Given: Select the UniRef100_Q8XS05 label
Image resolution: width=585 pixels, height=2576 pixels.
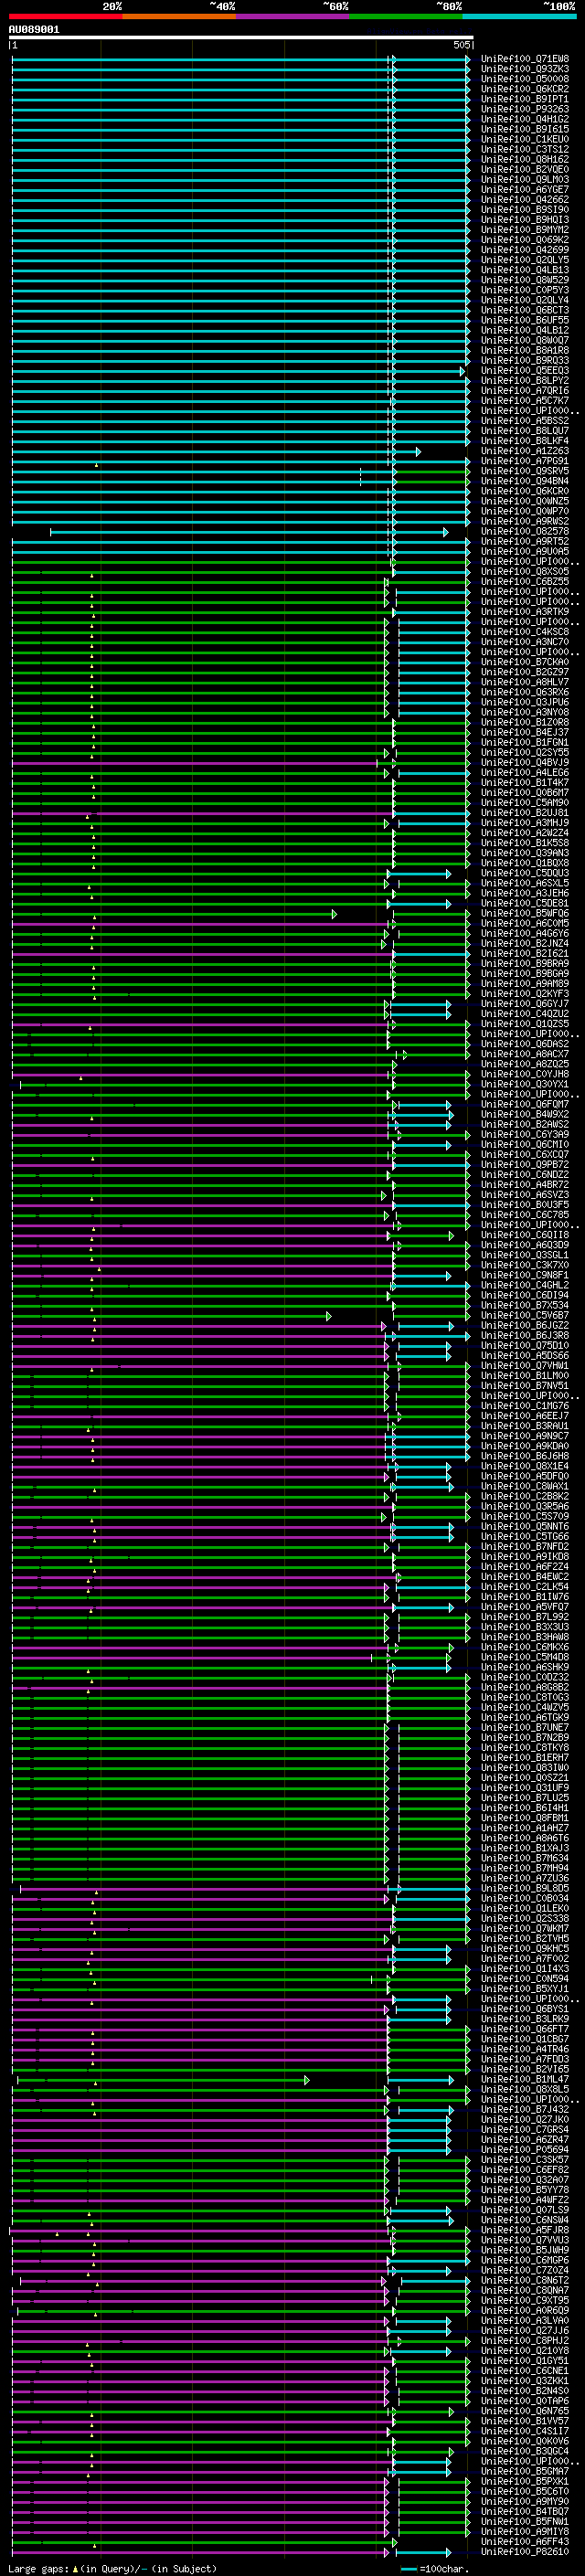Looking at the screenshot, I should 525,572.
